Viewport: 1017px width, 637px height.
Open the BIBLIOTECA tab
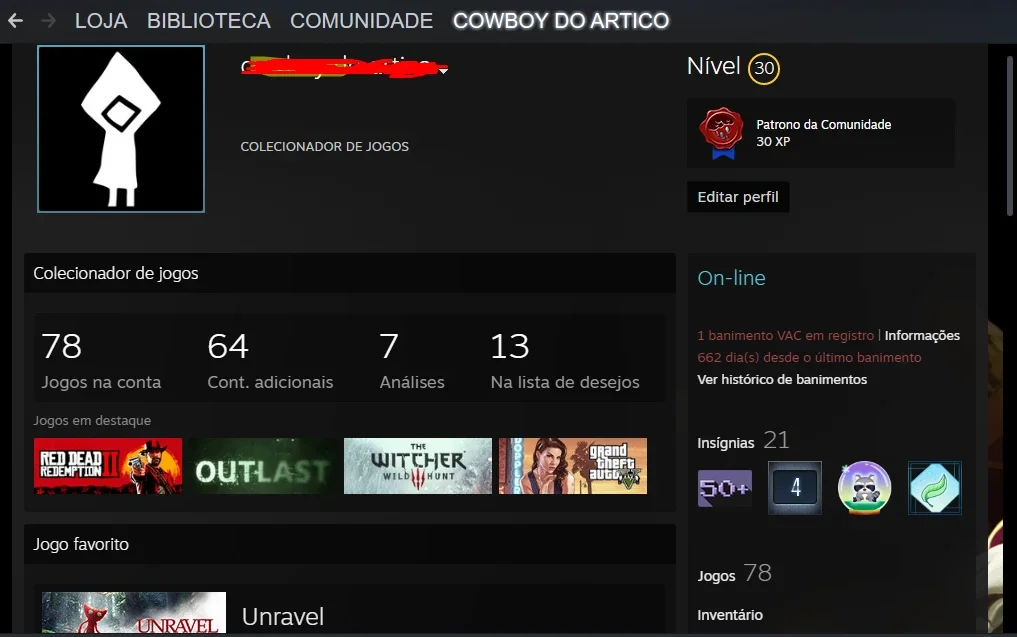(x=209, y=21)
